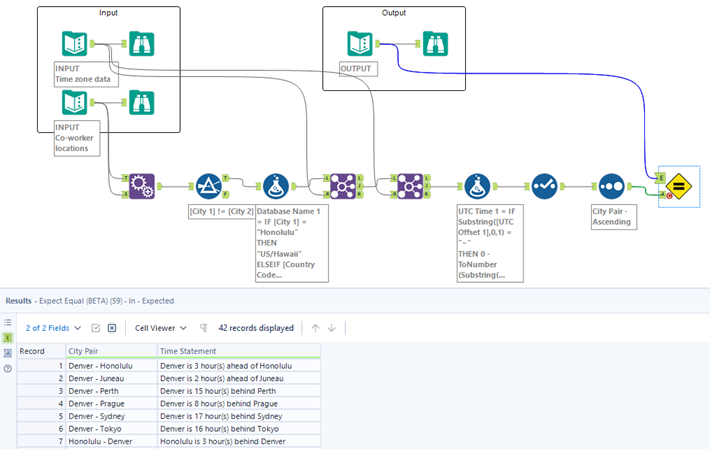Click the Filter tool True output anchor
This screenshot has width=710, height=449.
point(225,178)
